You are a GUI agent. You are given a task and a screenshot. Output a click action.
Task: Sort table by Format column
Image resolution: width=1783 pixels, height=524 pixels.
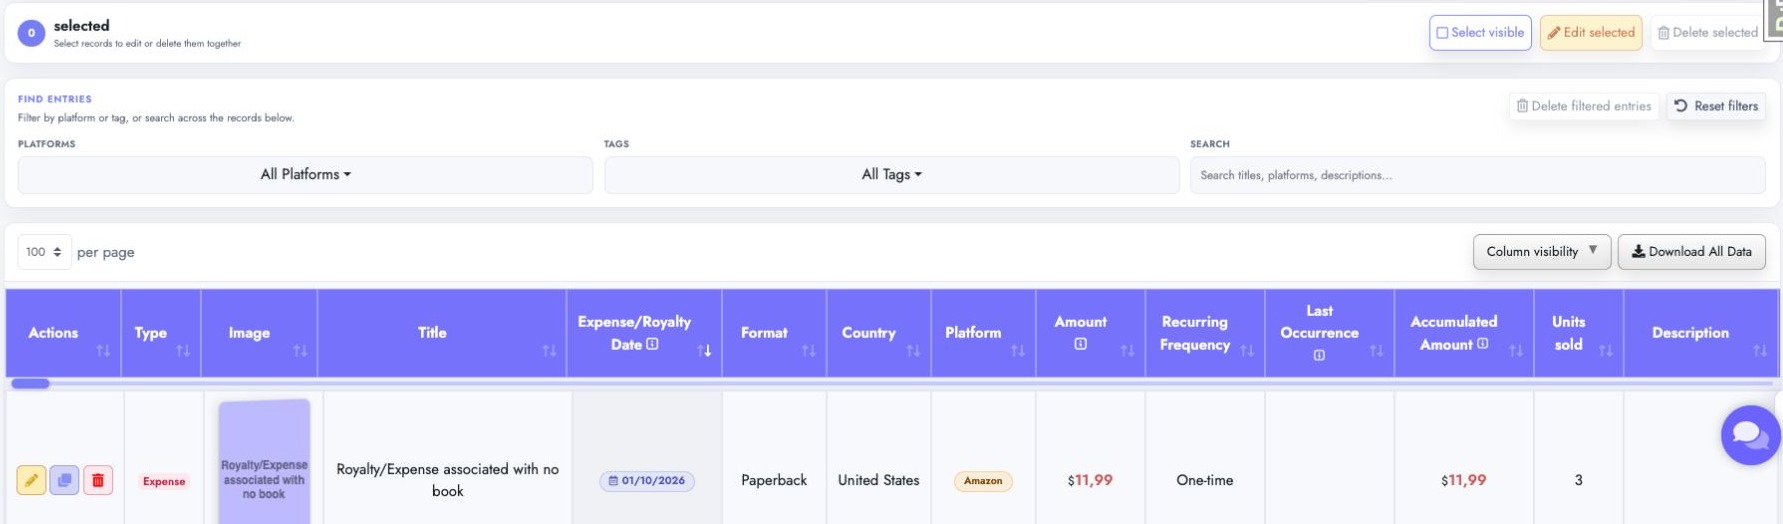(808, 351)
